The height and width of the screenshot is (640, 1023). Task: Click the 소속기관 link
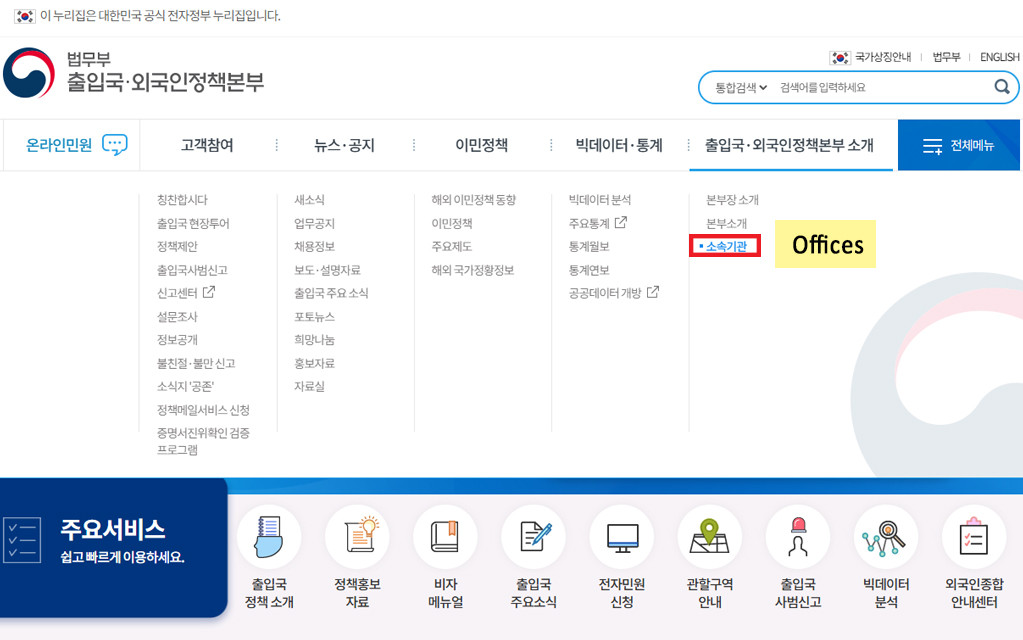(x=726, y=246)
